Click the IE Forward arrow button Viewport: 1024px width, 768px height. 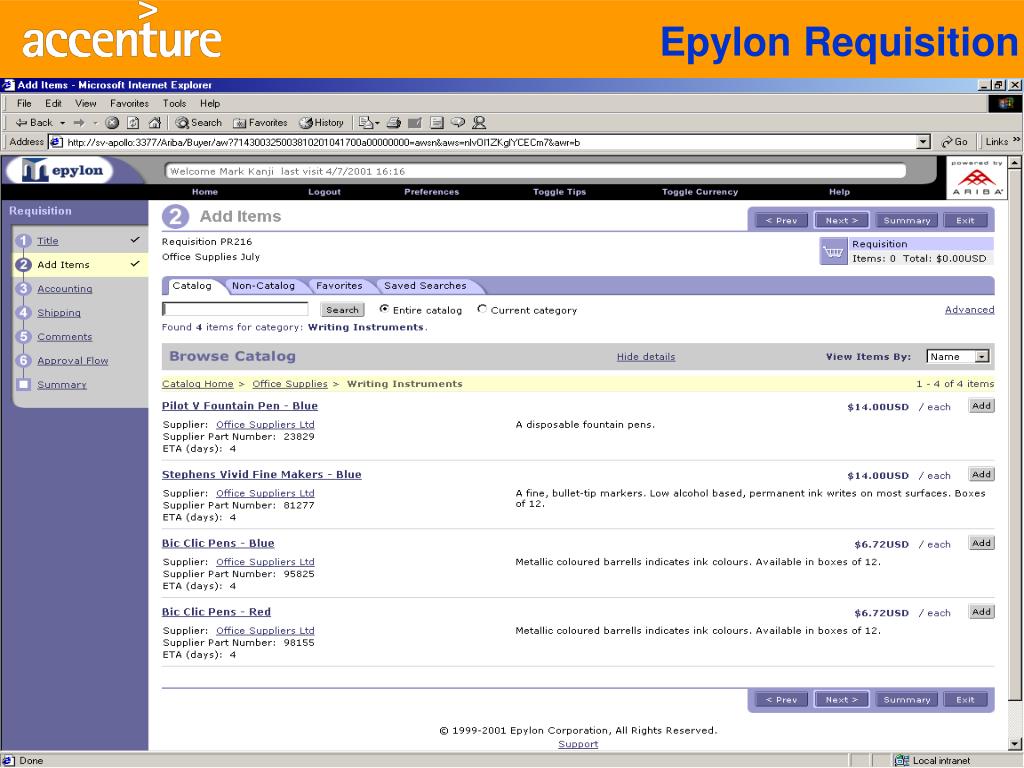pyautogui.click(x=79, y=122)
